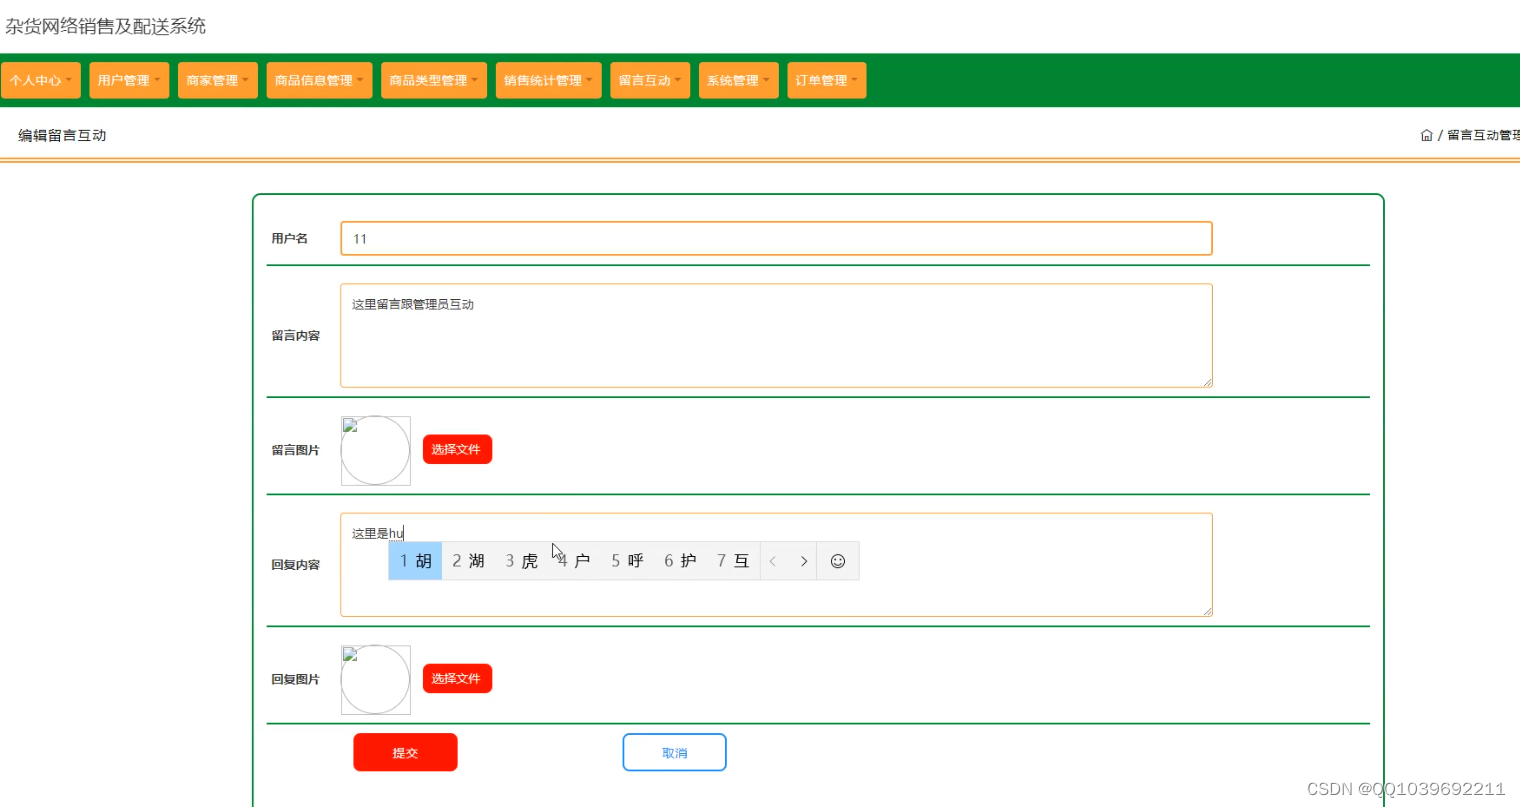
Task: Click the 杂货网络销售及配送系统 title
Action: point(105,26)
